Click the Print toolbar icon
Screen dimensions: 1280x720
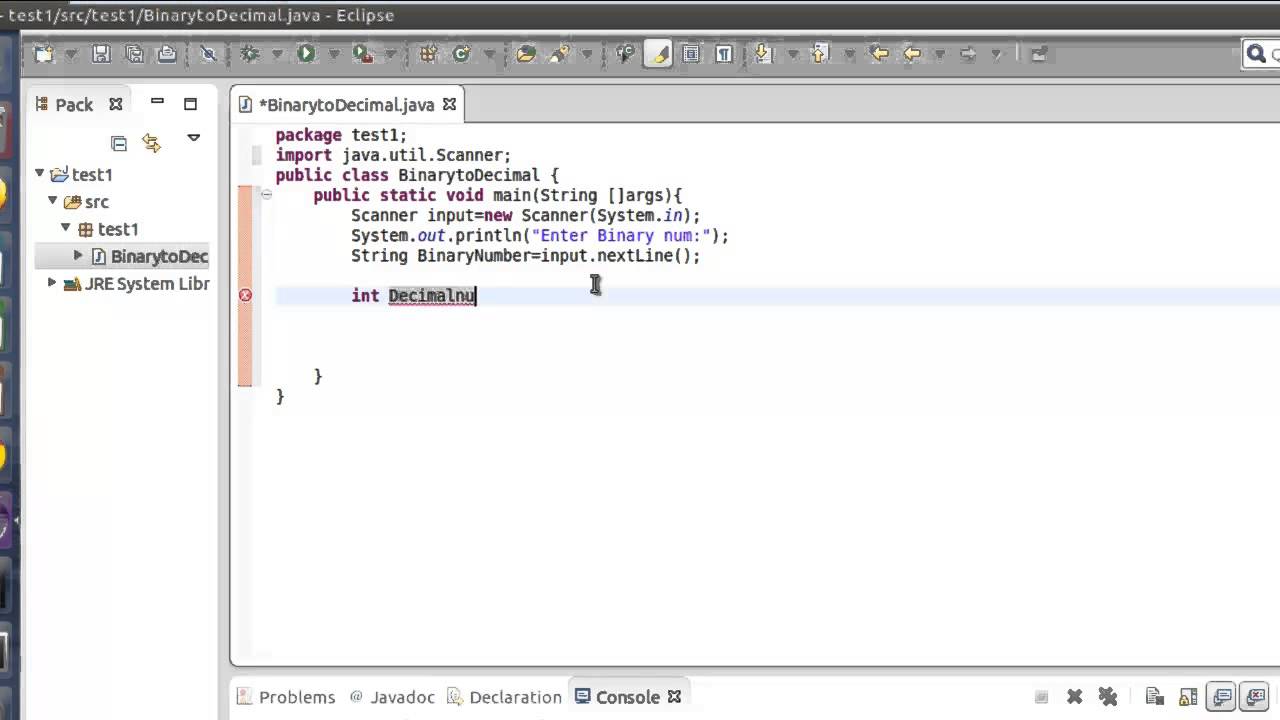click(x=167, y=54)
